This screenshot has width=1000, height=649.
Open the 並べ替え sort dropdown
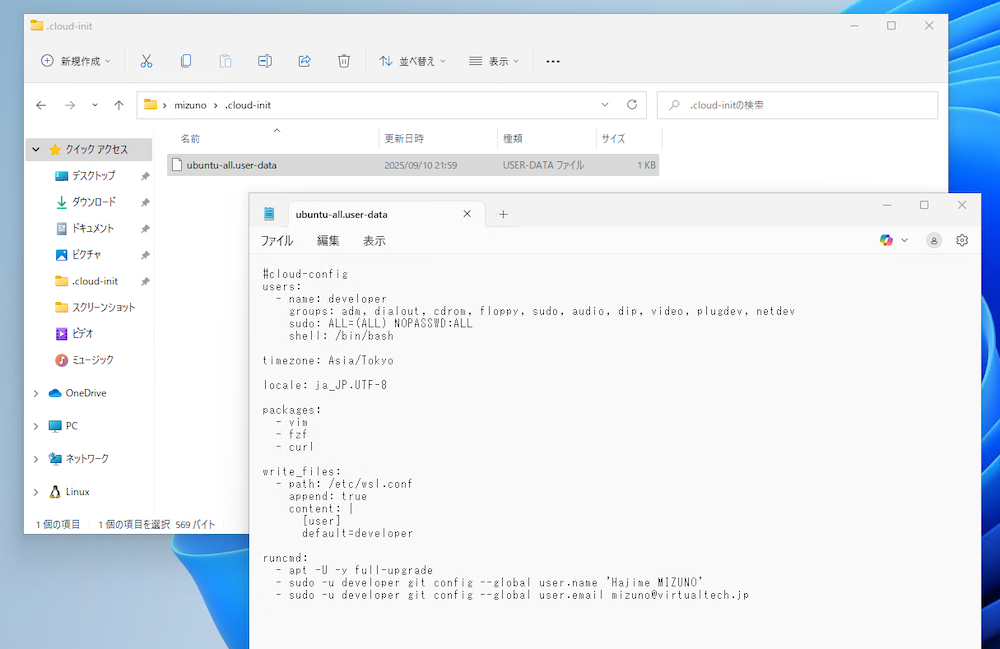412,61
